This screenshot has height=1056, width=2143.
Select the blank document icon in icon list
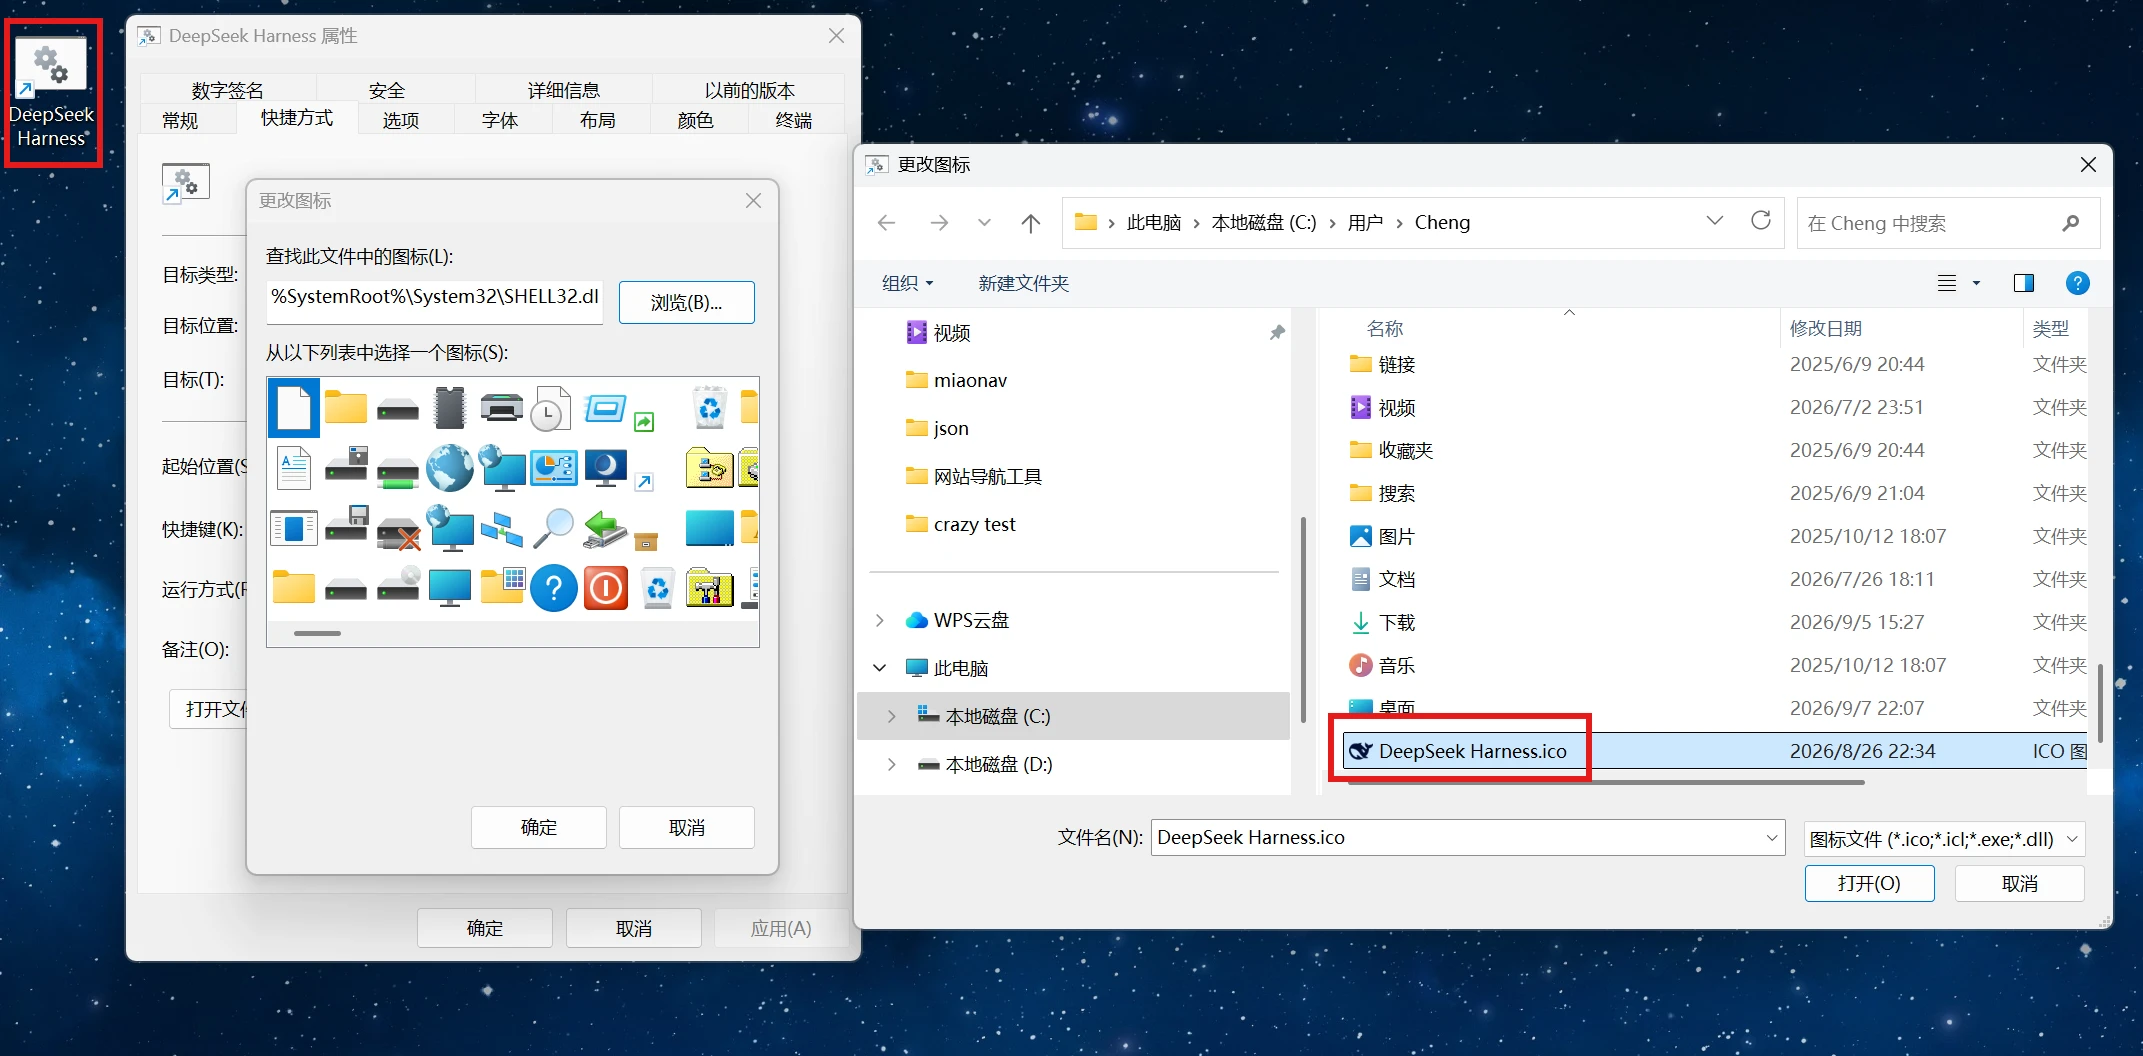(x=294, y=408)
